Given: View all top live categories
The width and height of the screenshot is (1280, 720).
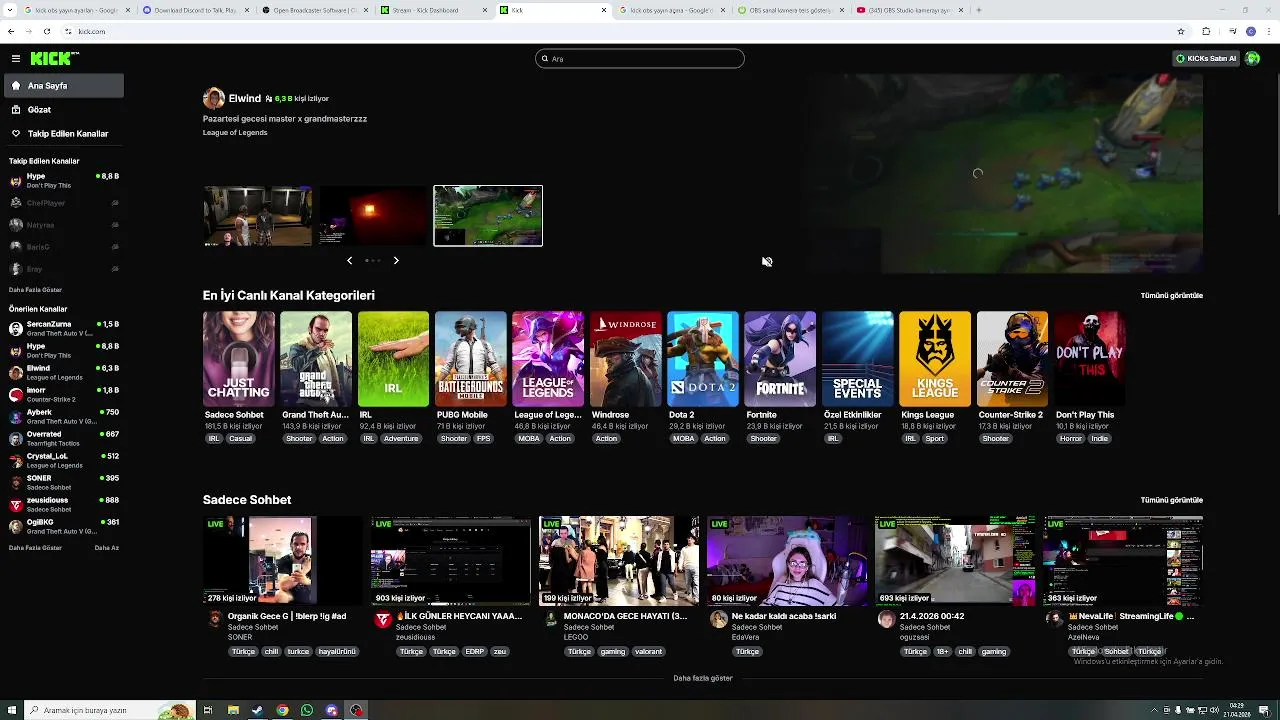Looking at the screenshot, I should (x=1172, y=296).
